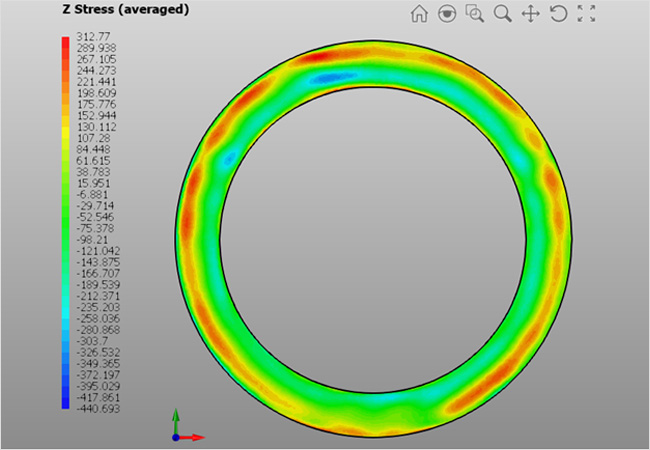Click the green Y-axis arrow of triad
The width and height of the screenshot is (650, 450).
[x=176, y=416]
